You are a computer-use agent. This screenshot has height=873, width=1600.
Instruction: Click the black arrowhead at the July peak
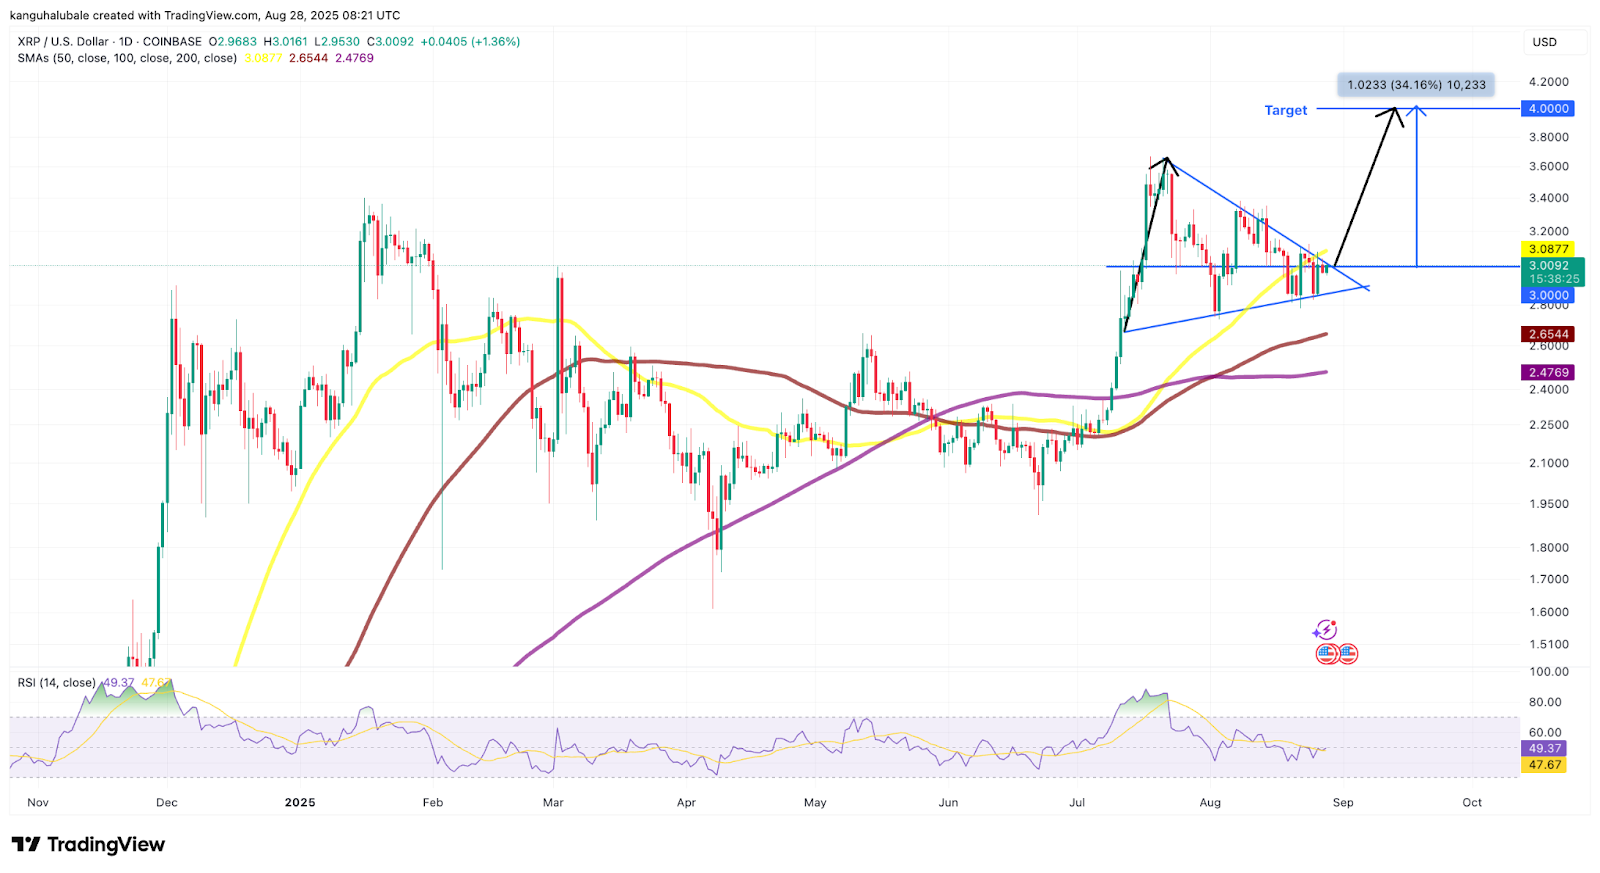pyautogui.click(x=1166, y=163)
